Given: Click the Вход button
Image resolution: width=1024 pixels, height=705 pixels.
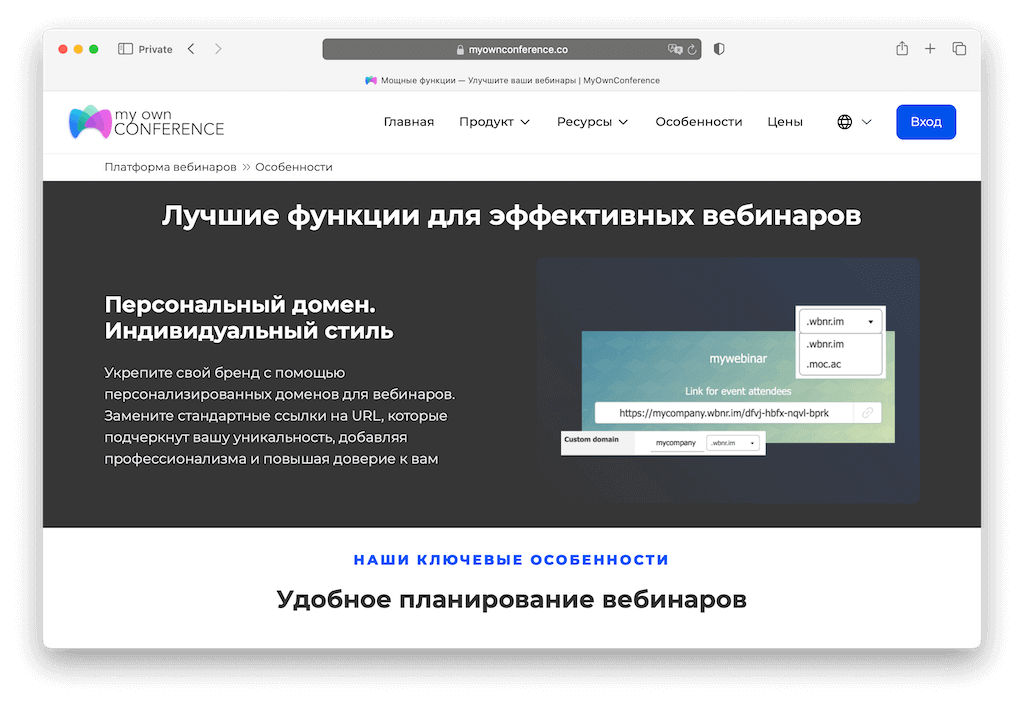Looking at the screenshot, I should pos(925,121).
